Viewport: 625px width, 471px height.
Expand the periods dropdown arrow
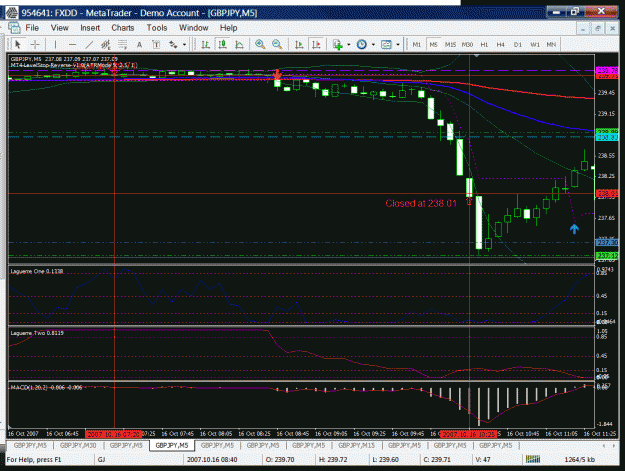(x=373, y=45)
